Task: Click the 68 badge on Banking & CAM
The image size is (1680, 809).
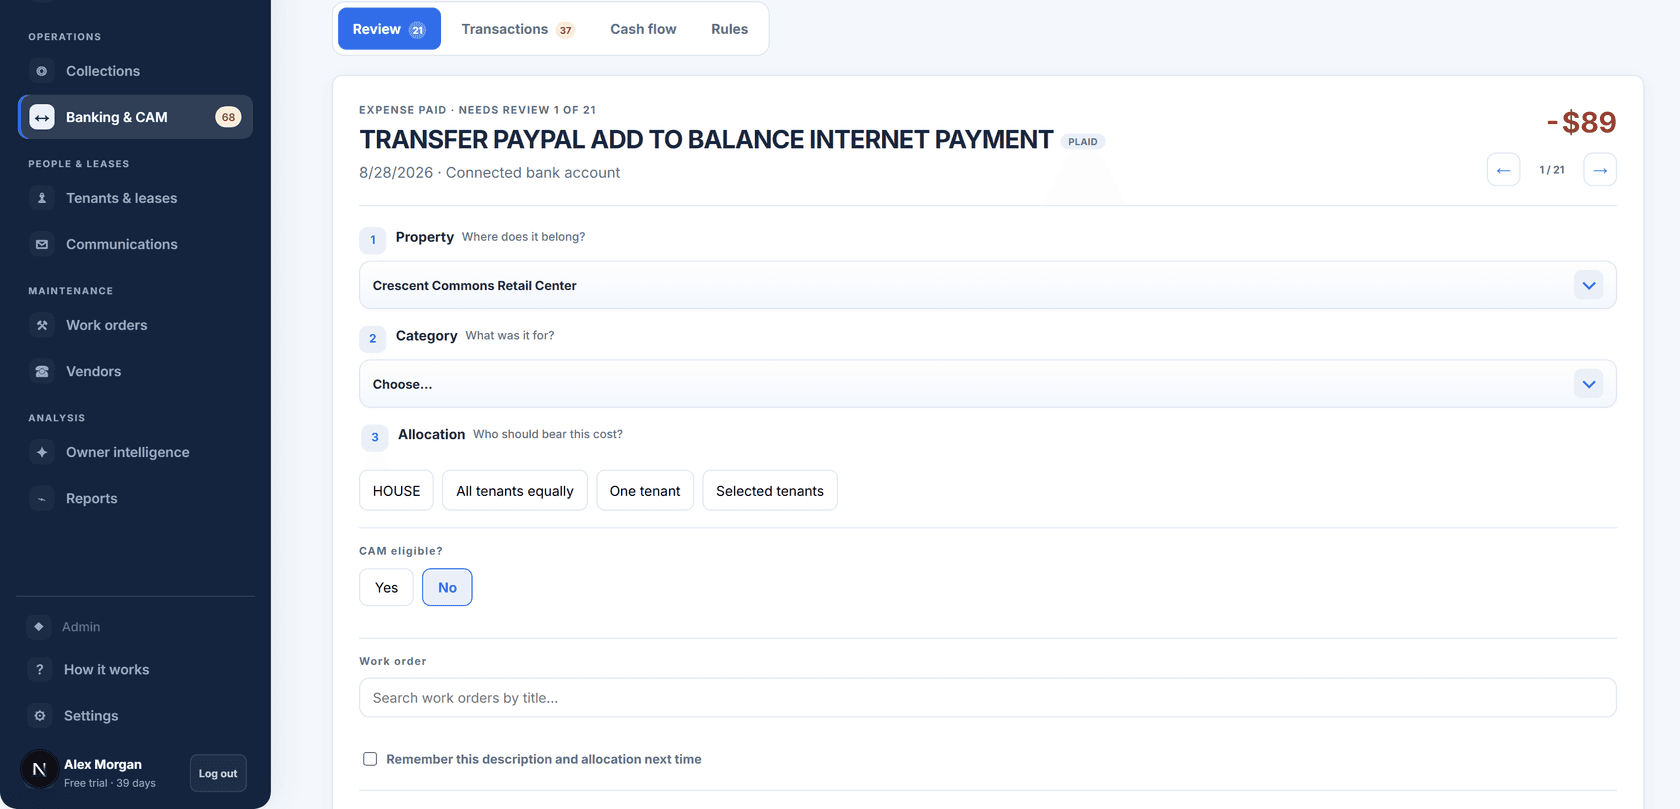Action: coord(228,117)
